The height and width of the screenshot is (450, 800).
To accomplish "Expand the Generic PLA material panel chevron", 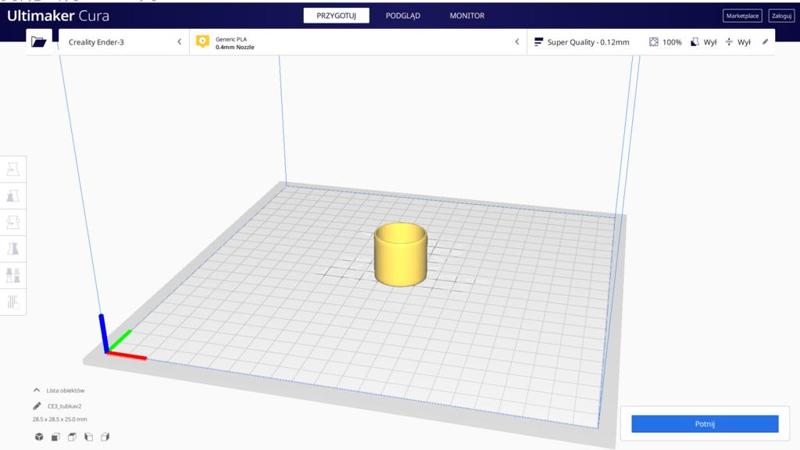I will point(517,42).
